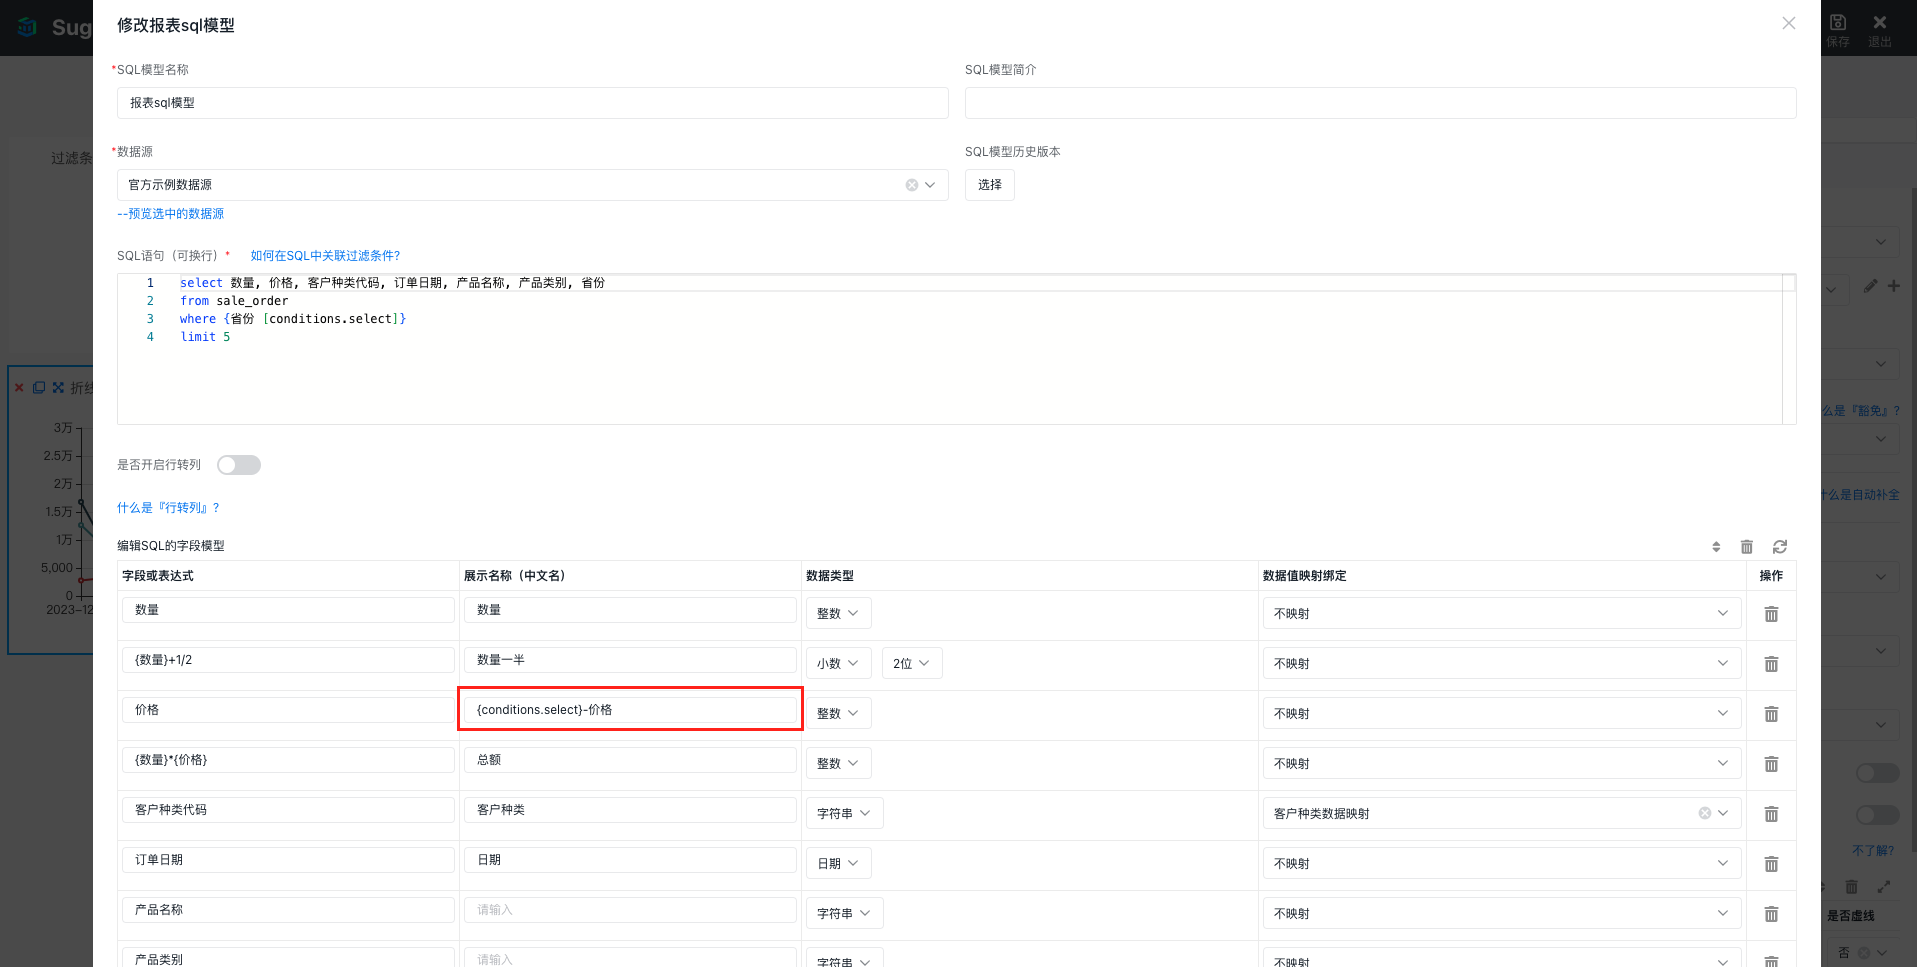Viewport: 1917px width, 967px height.
Task: Click the SQL模型简介 input field
Action: (1380, 103)
